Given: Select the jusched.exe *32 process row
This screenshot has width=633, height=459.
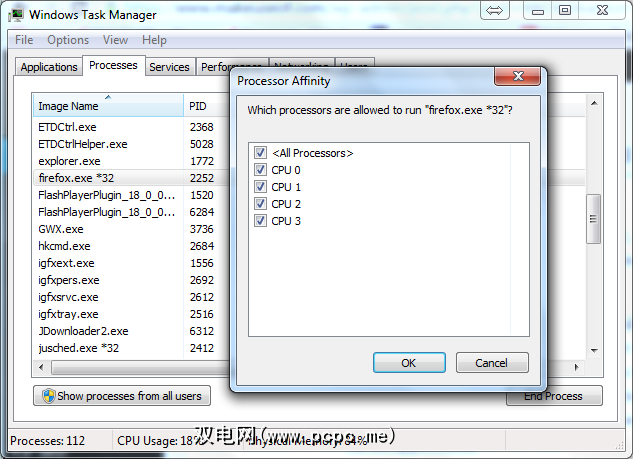Looking at the screenshot, I should pyautogui.click(x=131, y=348).
